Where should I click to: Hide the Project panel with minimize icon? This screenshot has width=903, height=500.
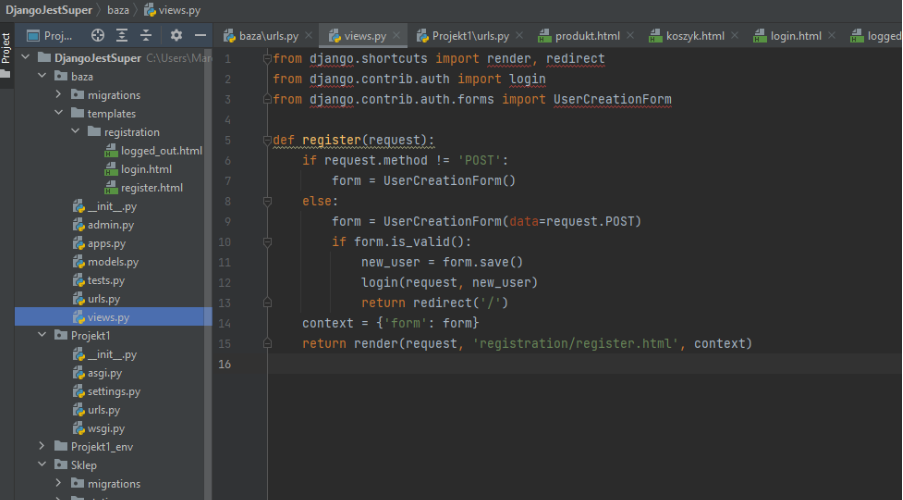[x=198, y=35]
